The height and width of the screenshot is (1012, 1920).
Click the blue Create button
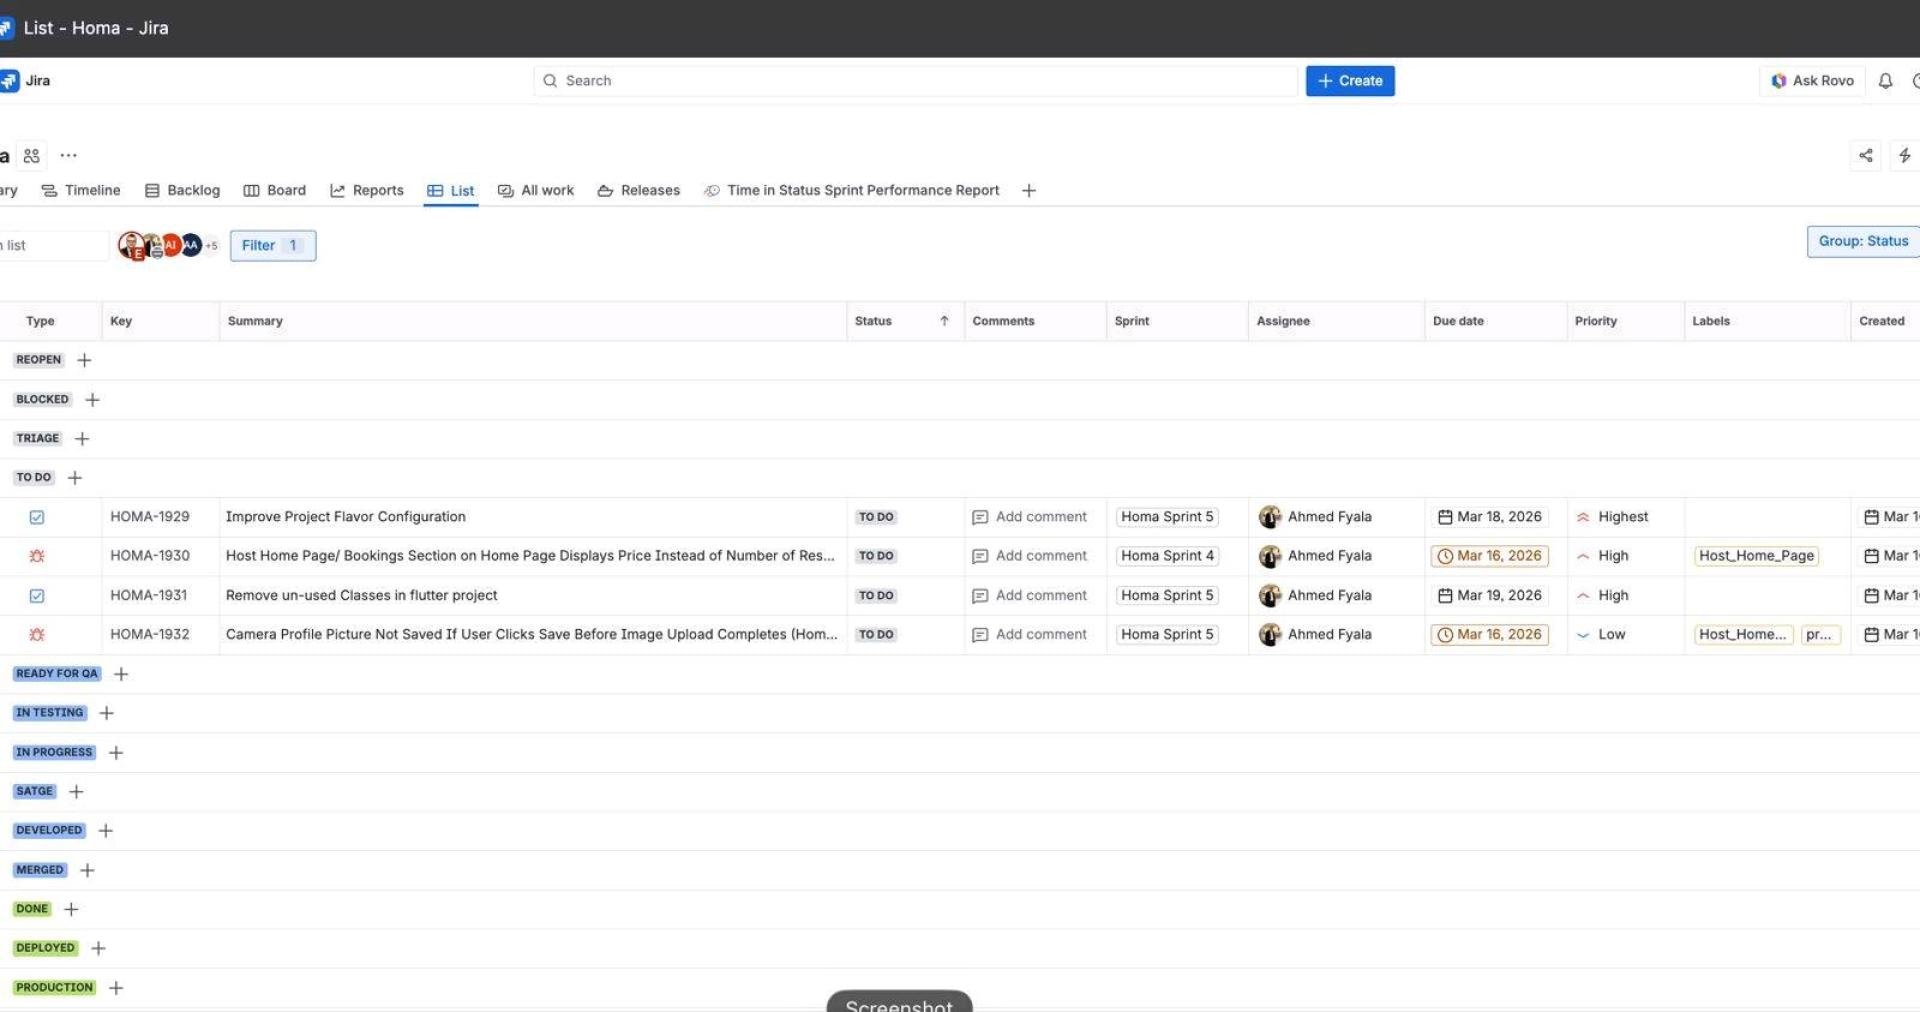1350,81
